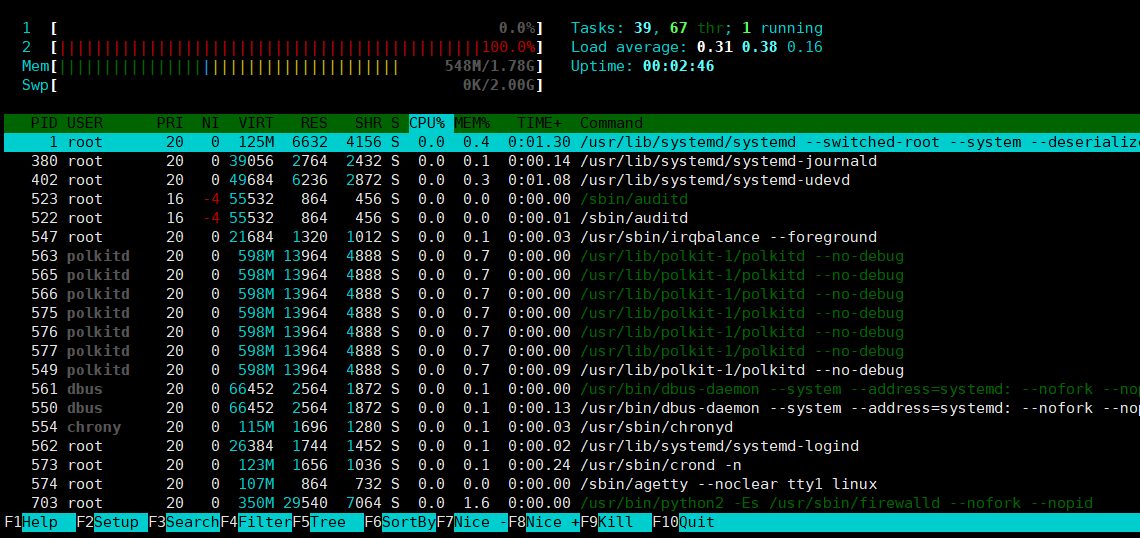Select the systemd-udevd process row
Viewport: 1140px width, 538px height.
[x=572, y=180]
